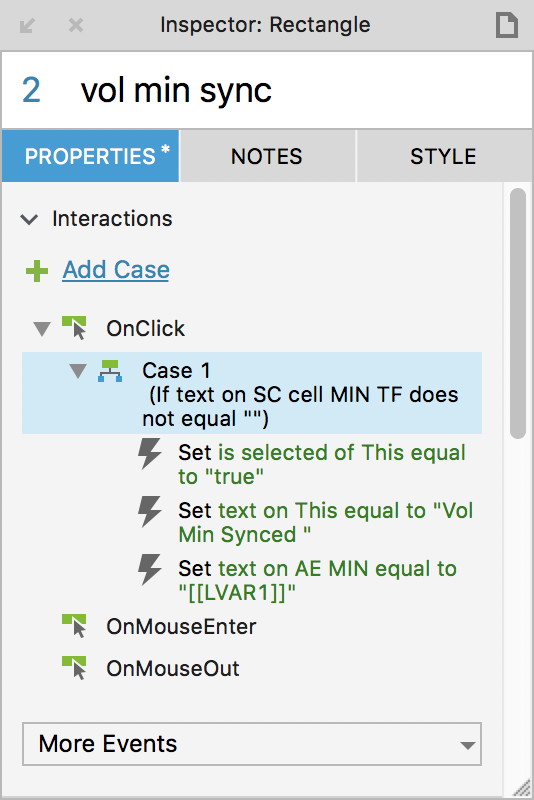Screen dimensions: 534x800
Task: Click the pop-out arrow icon in header
Action: (27, 25)
